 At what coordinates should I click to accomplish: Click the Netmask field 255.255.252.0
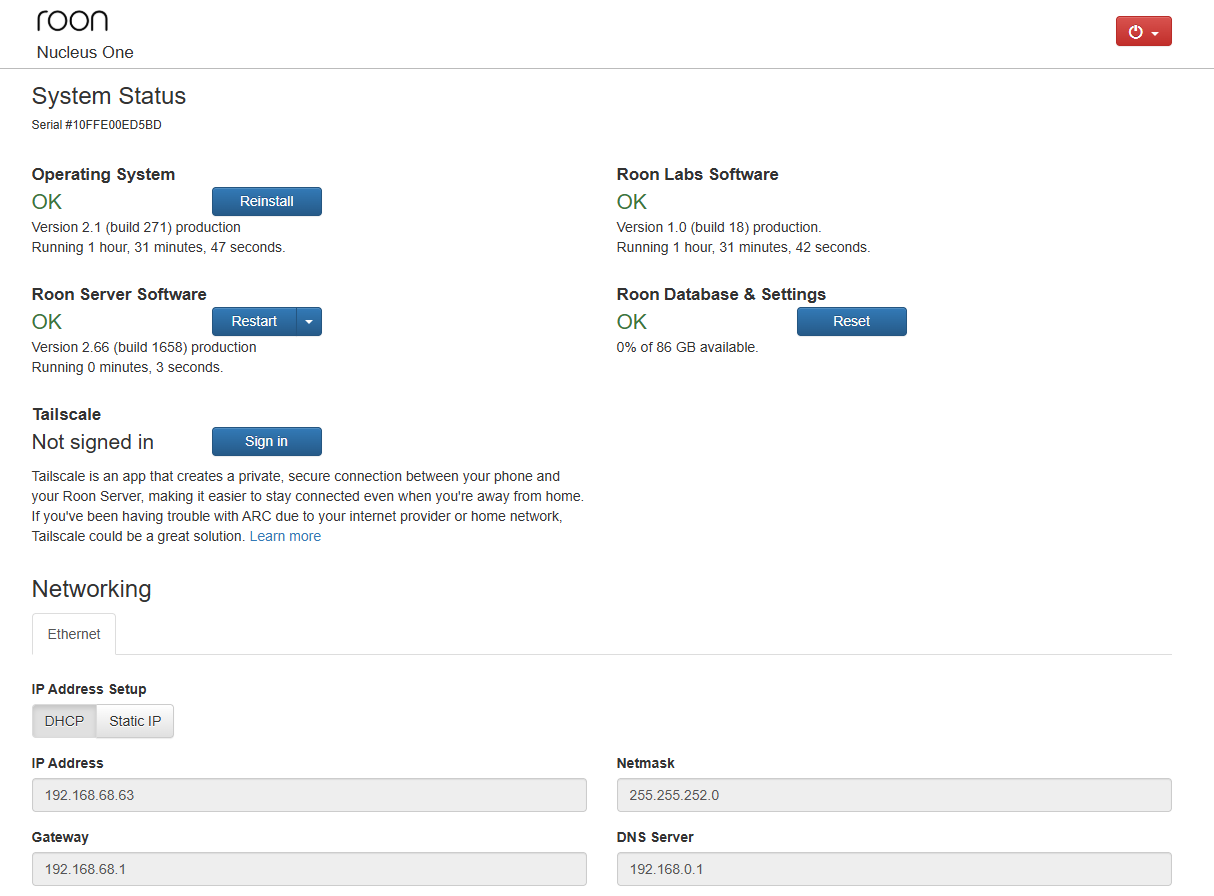pos(894,795)
